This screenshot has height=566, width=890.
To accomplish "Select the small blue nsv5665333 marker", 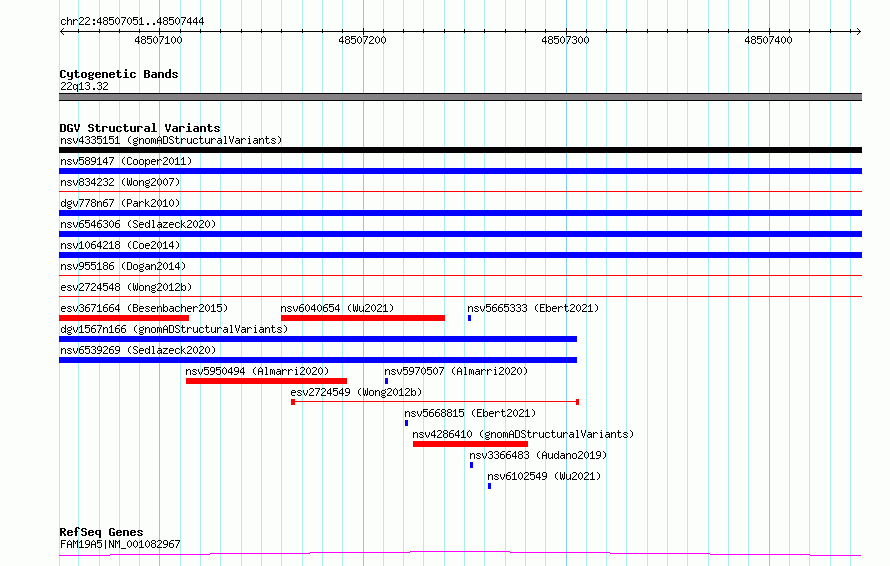I will pos(469,318).
